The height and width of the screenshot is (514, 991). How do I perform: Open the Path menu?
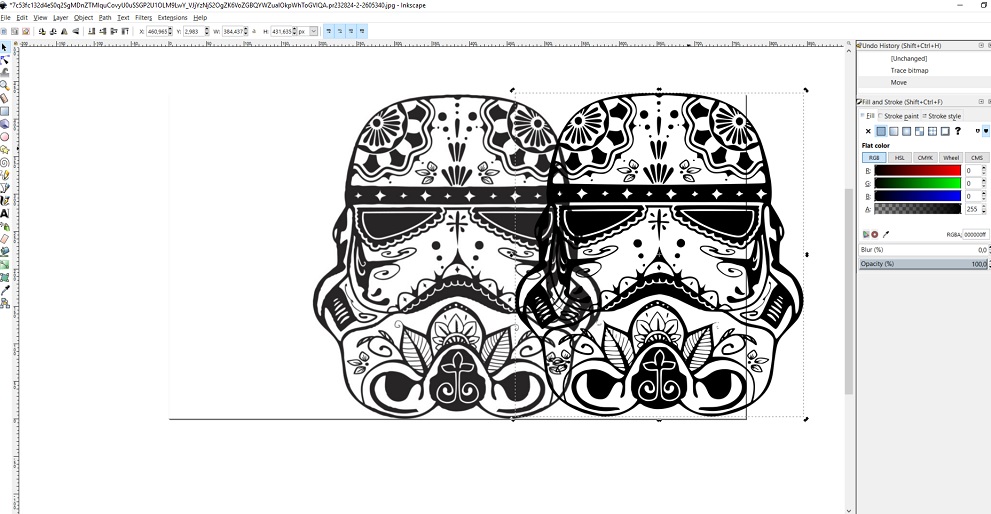(x=105, y=18)
